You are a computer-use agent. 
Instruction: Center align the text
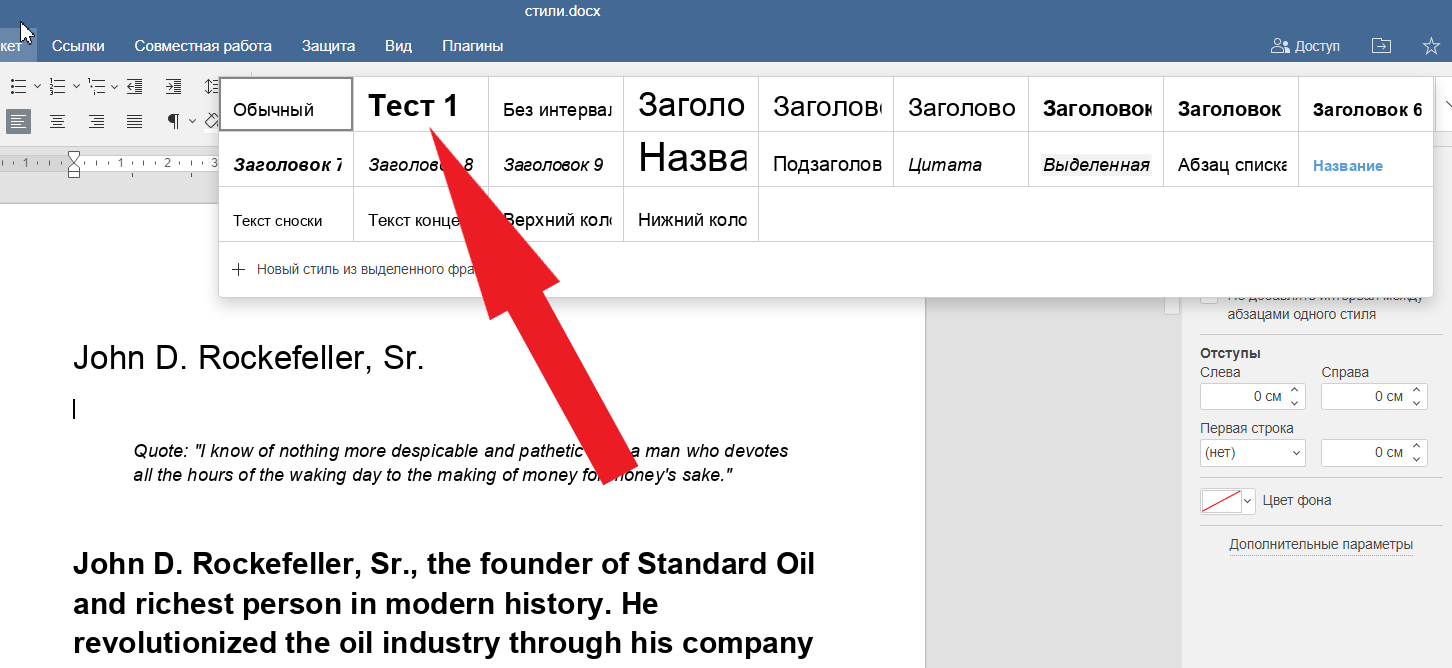(58, 121)
